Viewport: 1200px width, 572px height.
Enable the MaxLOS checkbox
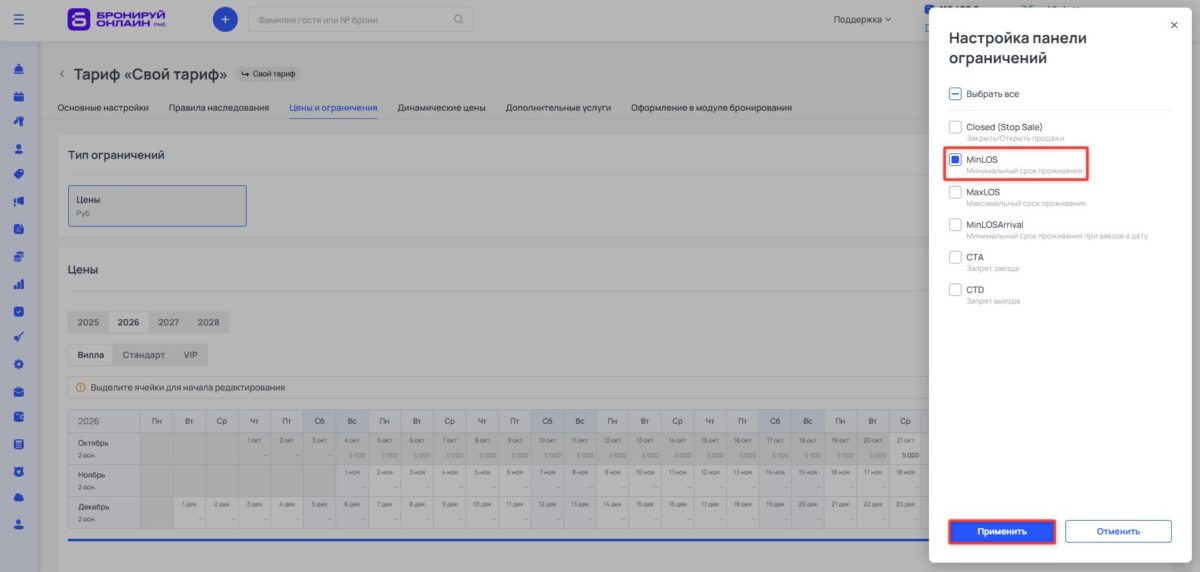pos(955,192)
